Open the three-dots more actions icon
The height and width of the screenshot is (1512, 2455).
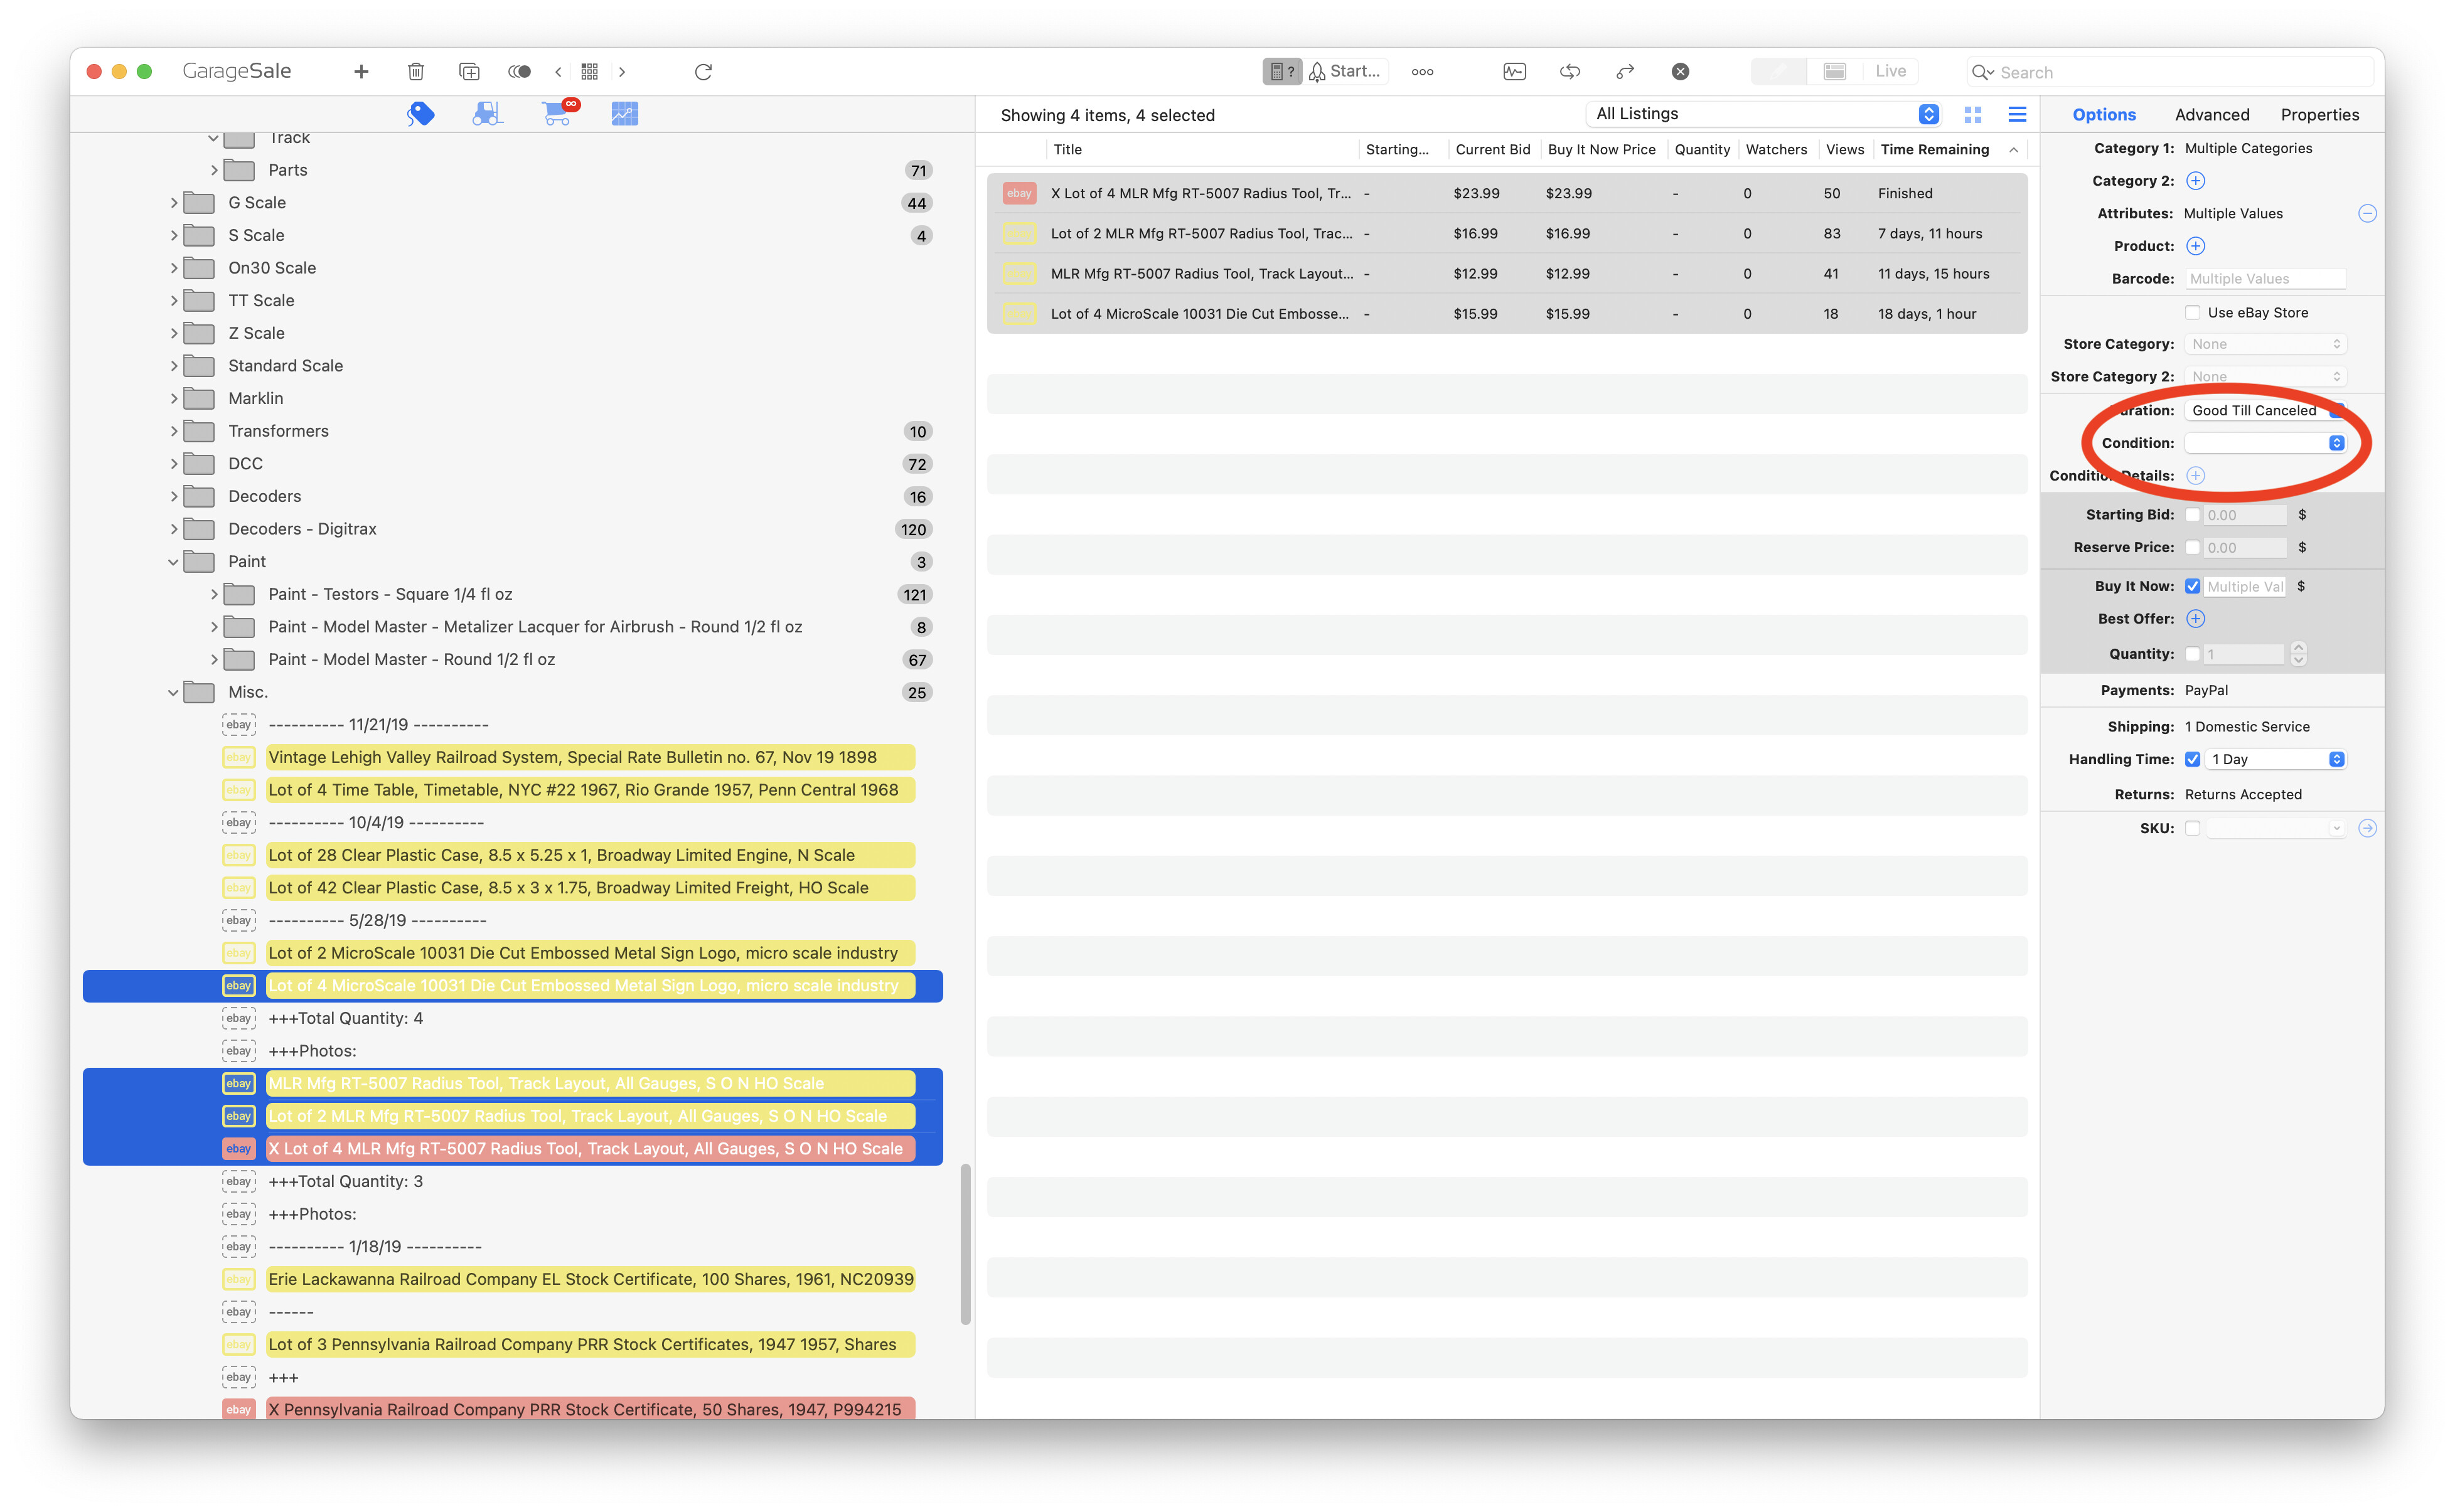tap(1422, 71)
